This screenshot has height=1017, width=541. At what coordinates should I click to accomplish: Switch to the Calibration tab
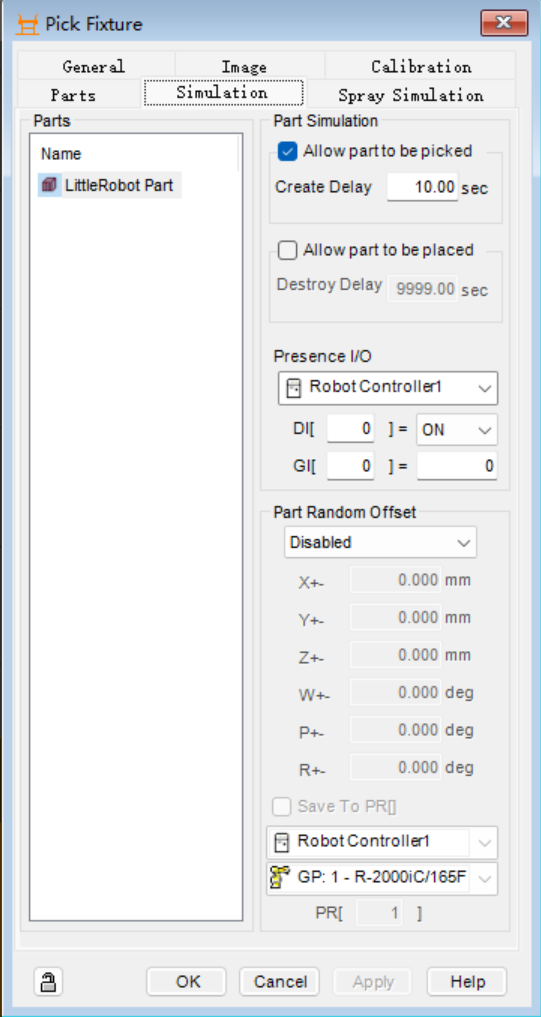point(421,66)
